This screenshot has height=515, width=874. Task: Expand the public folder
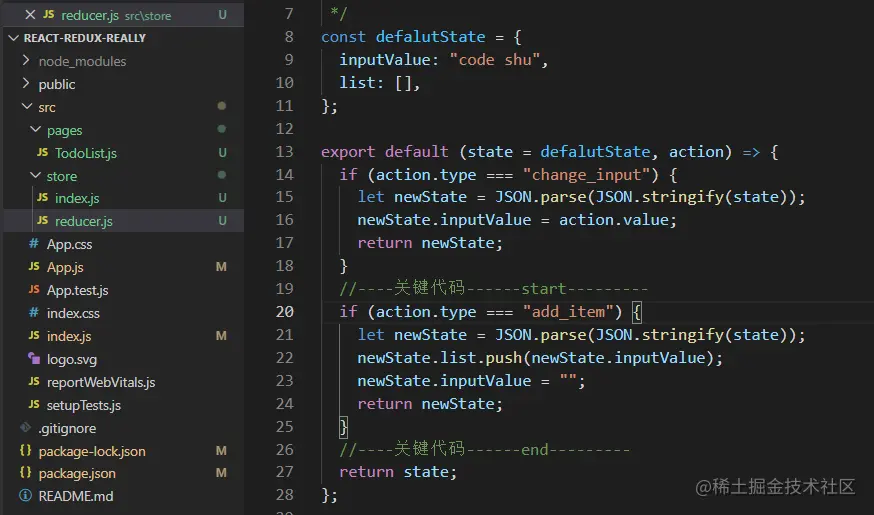click(x=26, y=84)
